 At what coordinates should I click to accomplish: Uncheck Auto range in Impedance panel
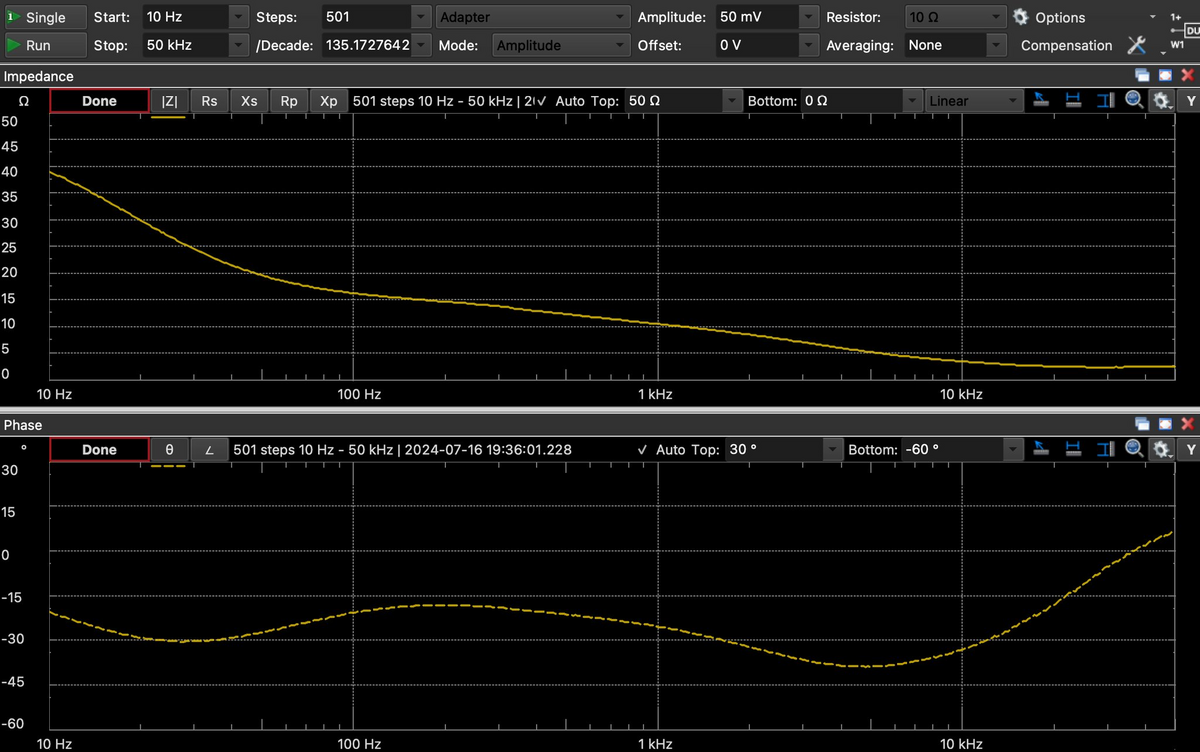(x=560, y=101)
